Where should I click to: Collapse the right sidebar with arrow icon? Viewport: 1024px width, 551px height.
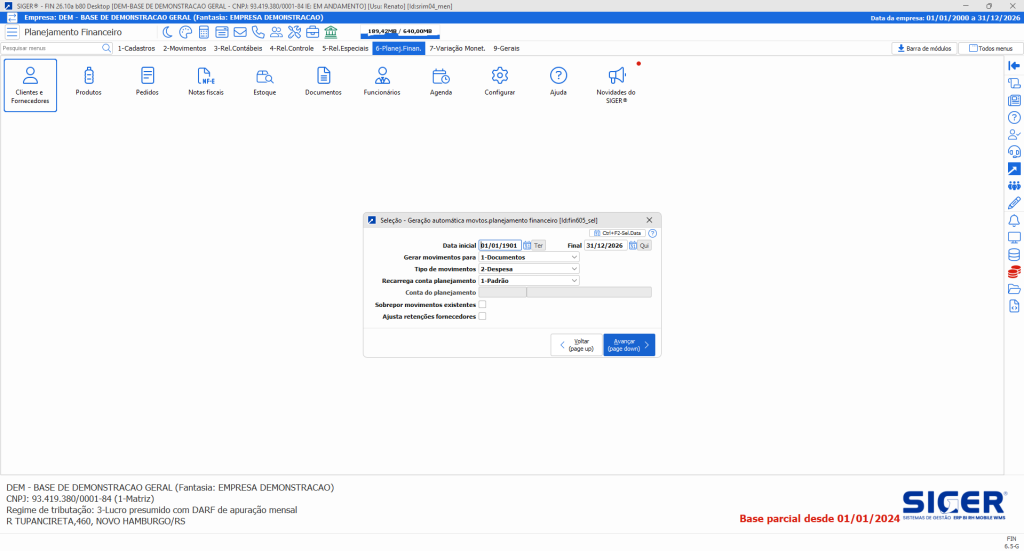(x=1014, y=66)
